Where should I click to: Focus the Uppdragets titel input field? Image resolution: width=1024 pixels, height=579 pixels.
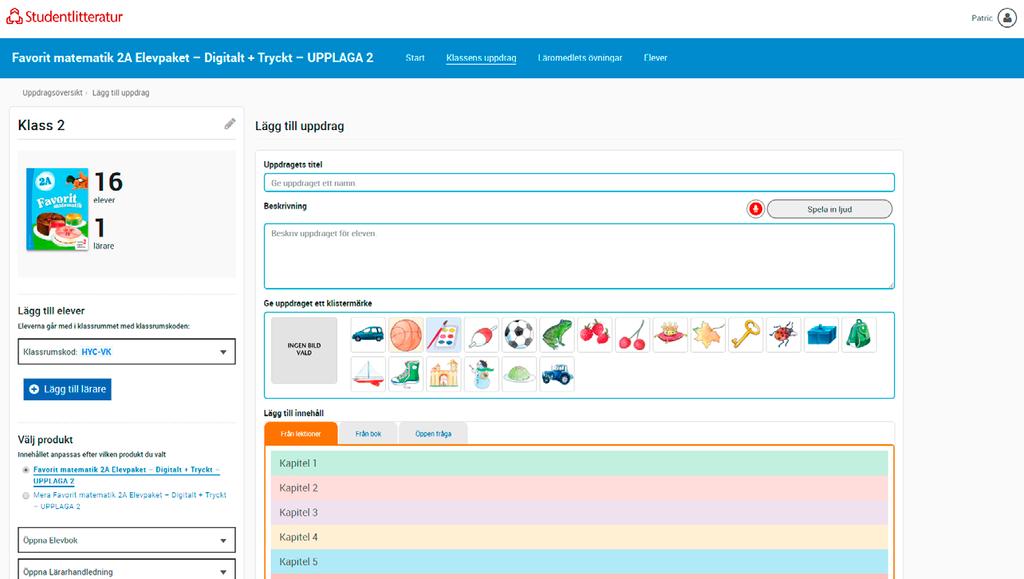tap(579, 183)
